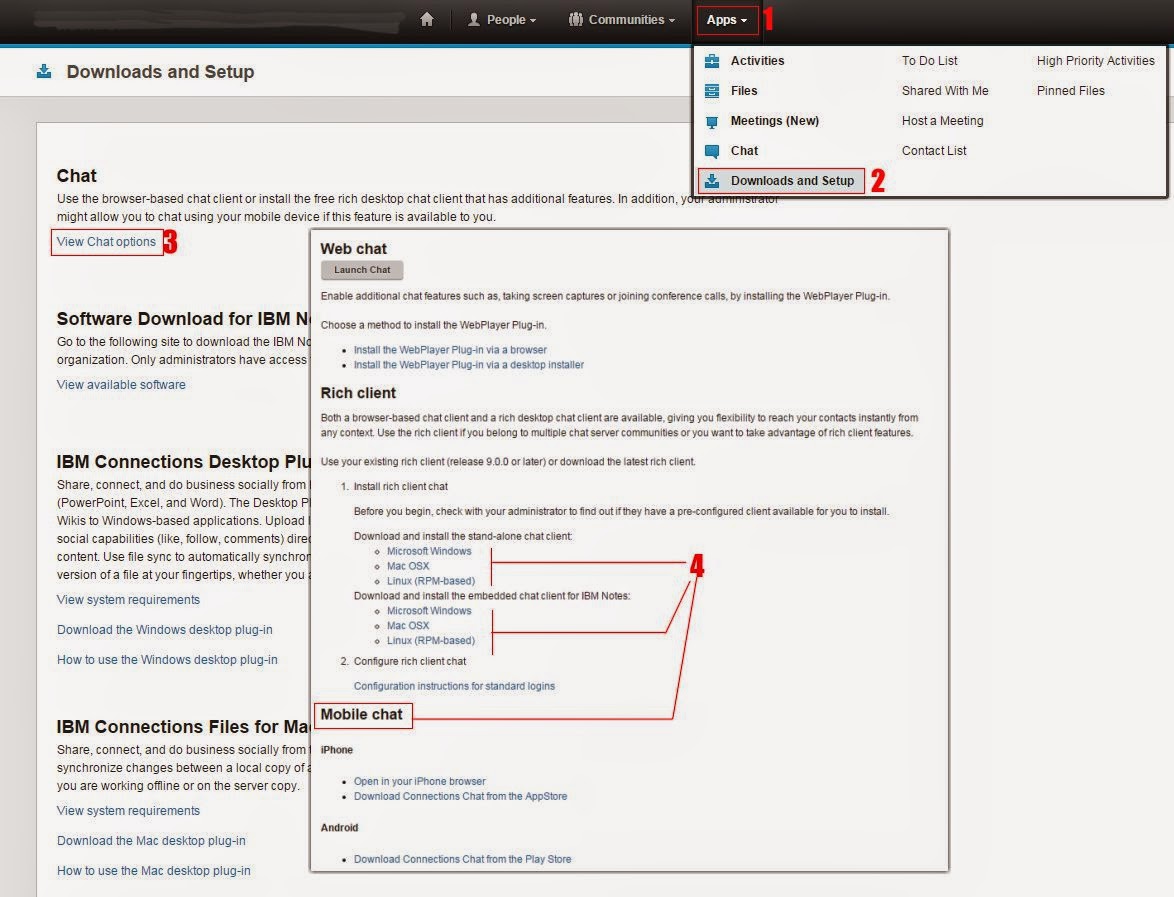
Task: Click View Chat options link
Action: coord(106,242)
